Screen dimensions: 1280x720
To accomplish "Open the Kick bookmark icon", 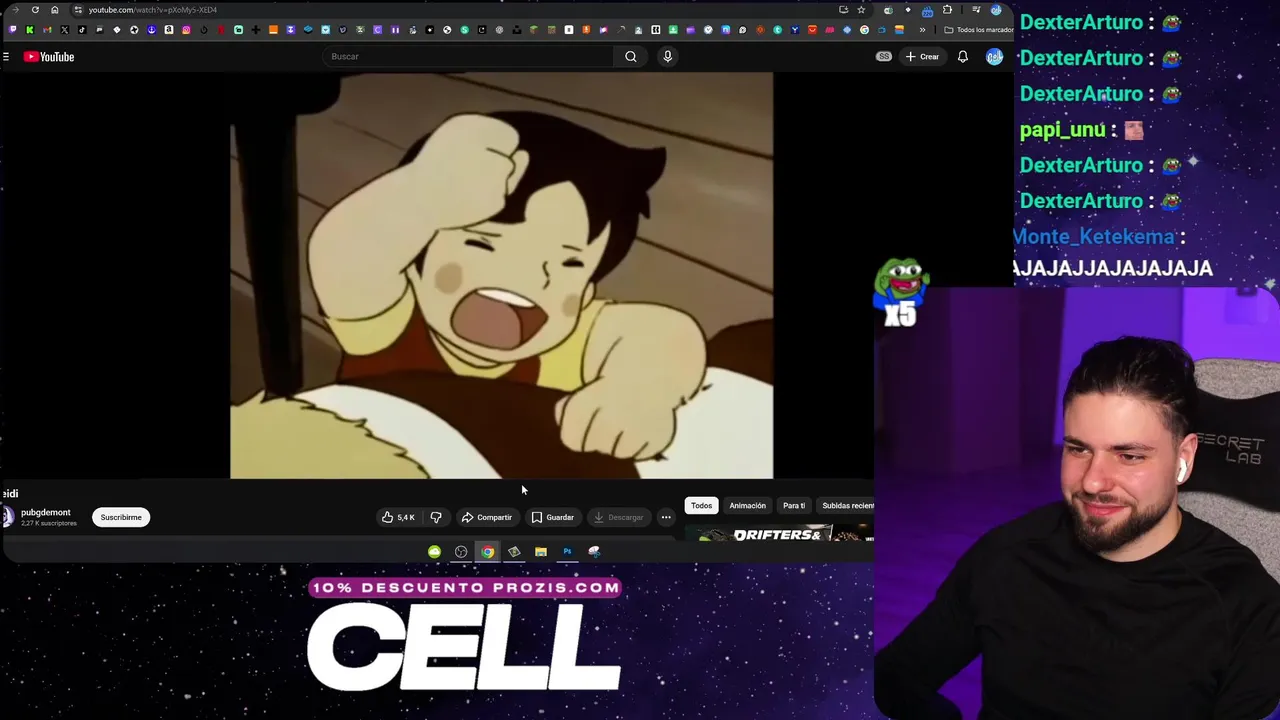I will coord(30,30).
